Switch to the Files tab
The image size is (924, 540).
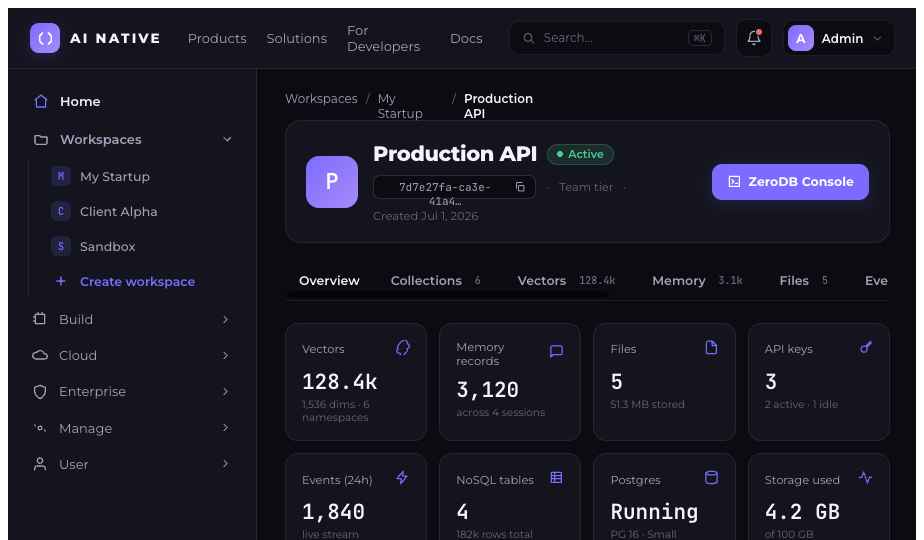(x=803, y=281)
